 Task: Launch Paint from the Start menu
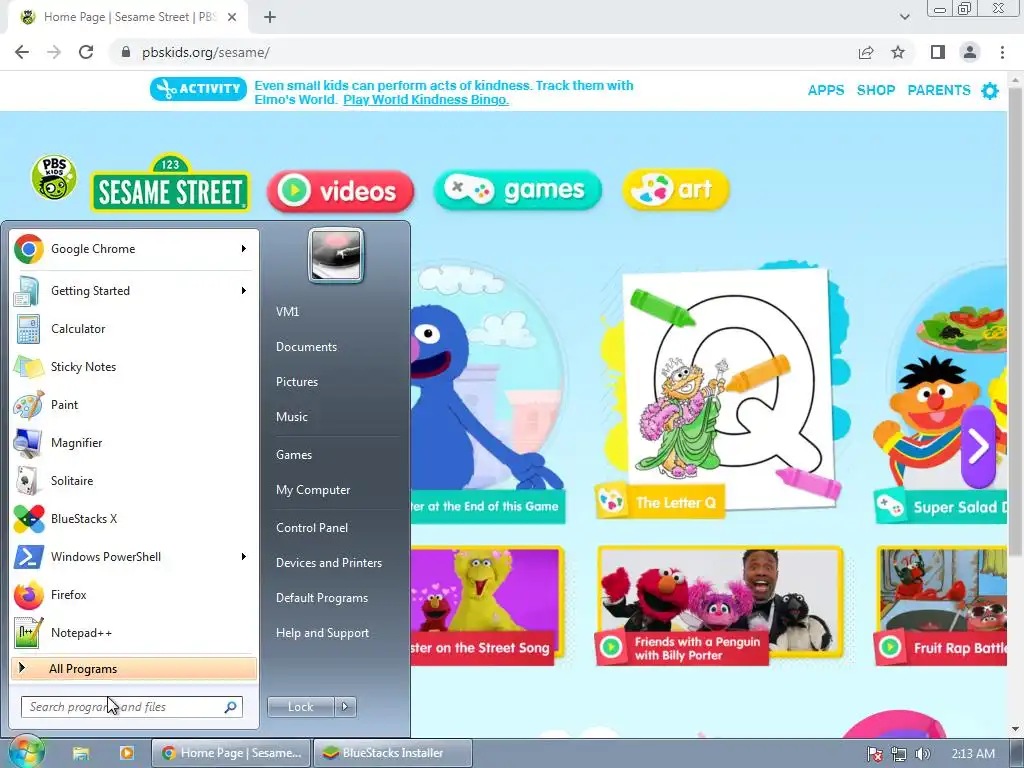(134, 404)
